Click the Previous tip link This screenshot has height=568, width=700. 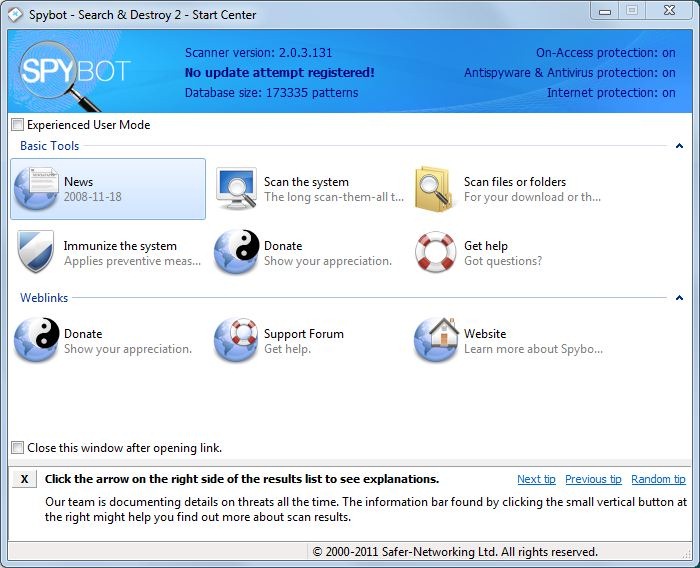(593, 479)
